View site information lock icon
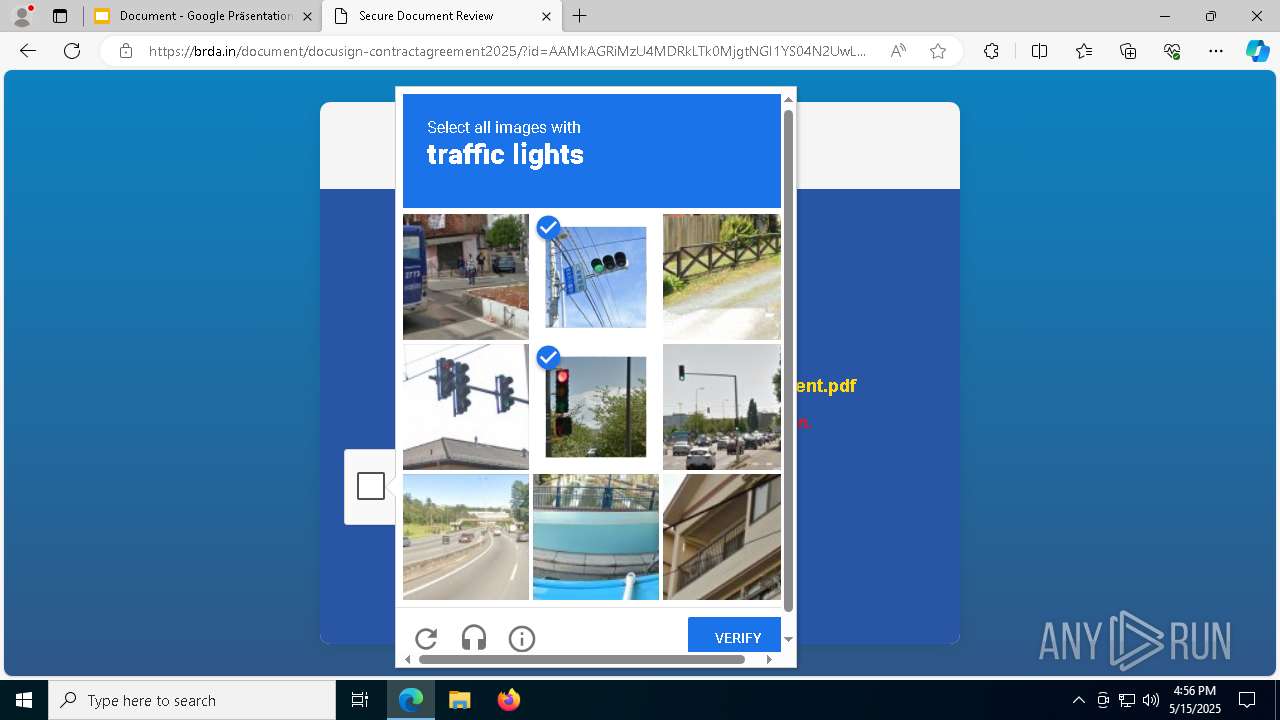This screenshot has width=1280, height=720. point(126,51)
